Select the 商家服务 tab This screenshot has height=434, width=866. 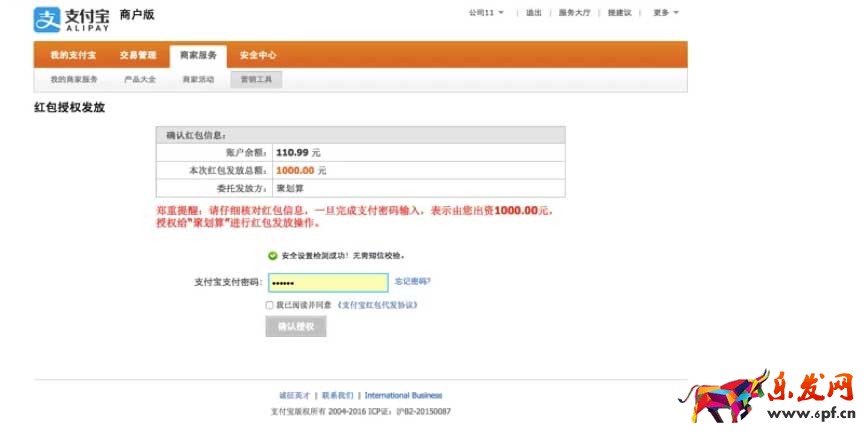click(198, 55)
